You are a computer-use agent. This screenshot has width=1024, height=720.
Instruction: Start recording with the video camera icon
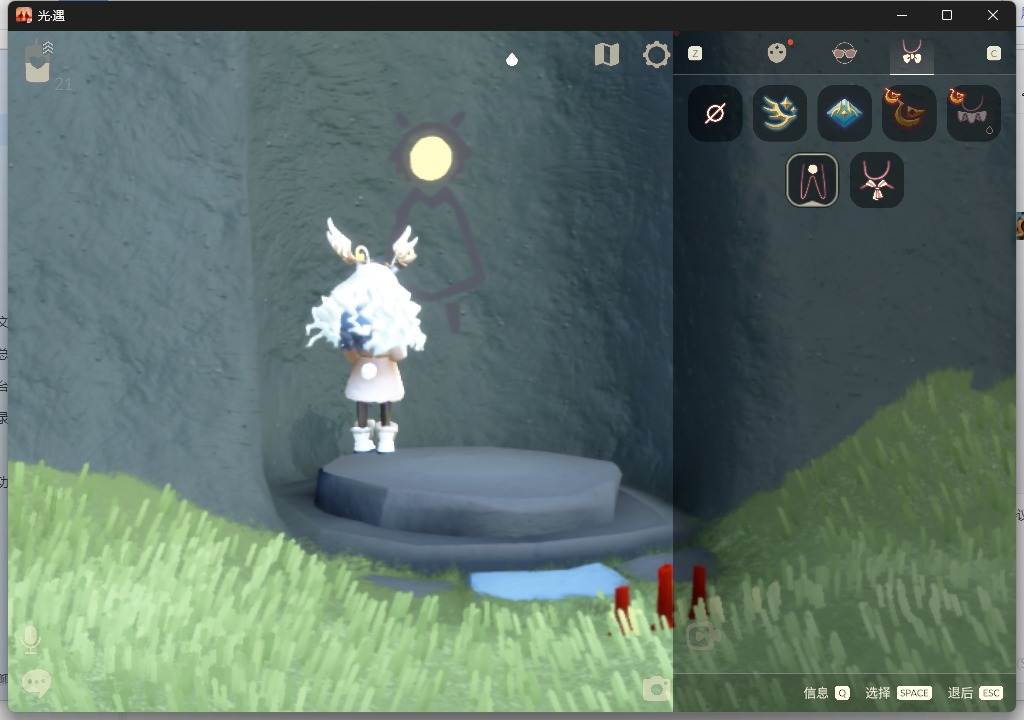(x=703, y=636)
